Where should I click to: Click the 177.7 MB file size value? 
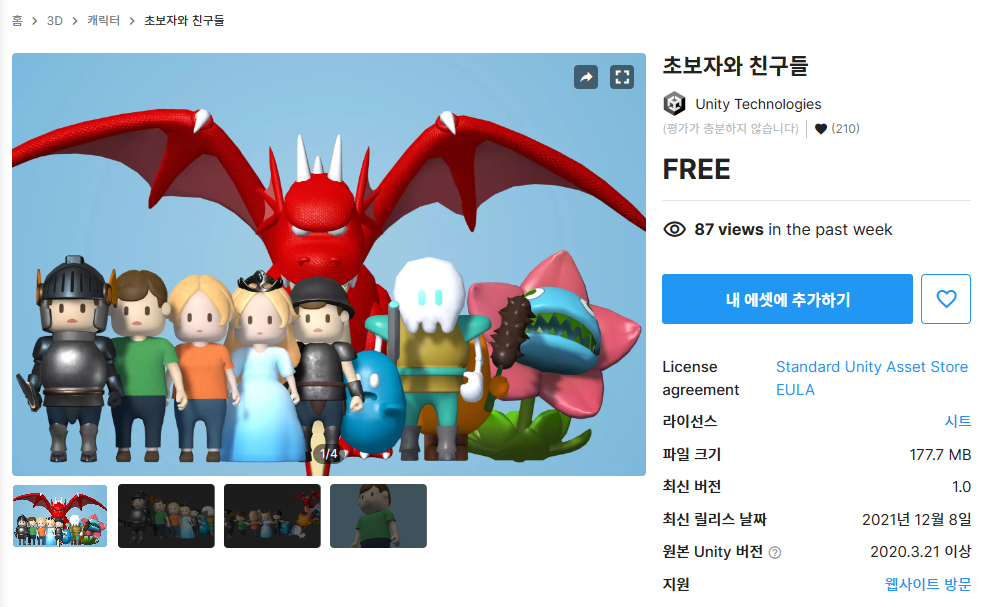tap(940, 454)
